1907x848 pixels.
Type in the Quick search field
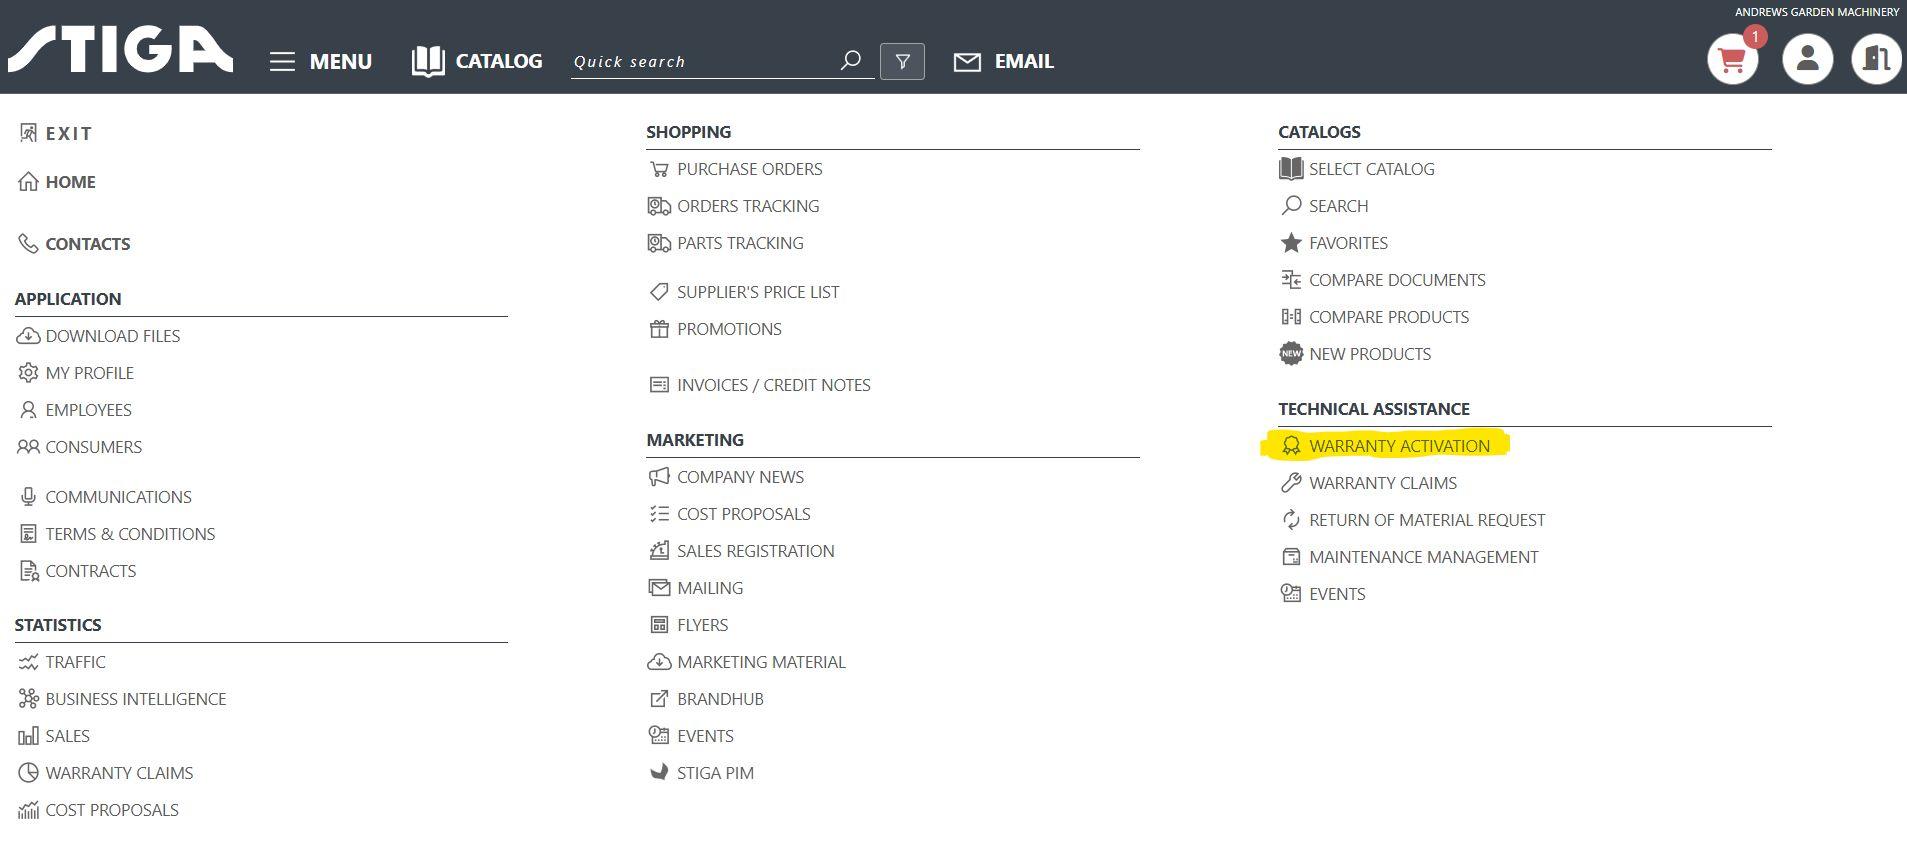pyautogui.click(x=700, y=62)
